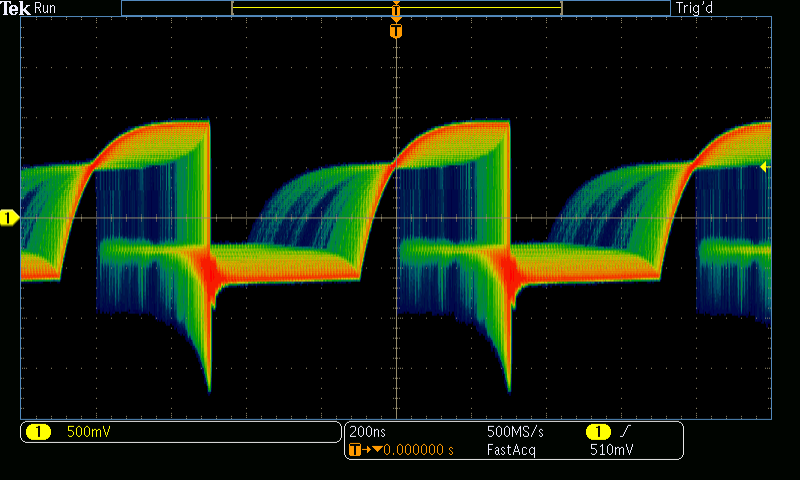
Task: Click channel 1 badge beside 500mV
Action: [x=38, y=432]
